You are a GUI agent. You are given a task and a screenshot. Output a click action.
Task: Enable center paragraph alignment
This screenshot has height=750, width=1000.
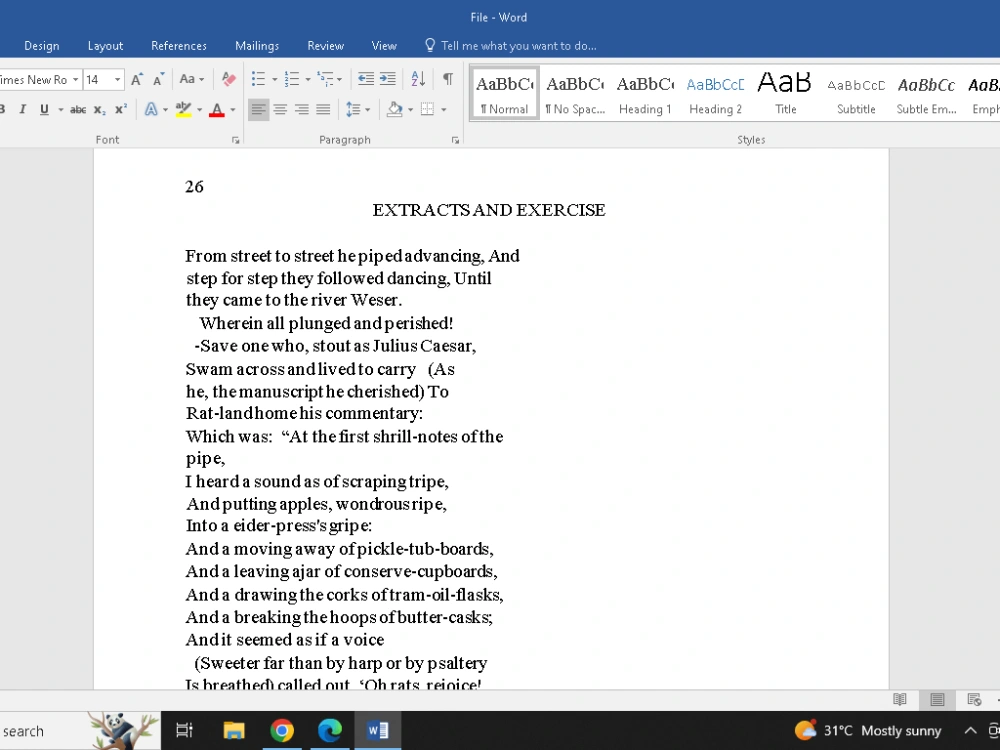coord(281,109)
